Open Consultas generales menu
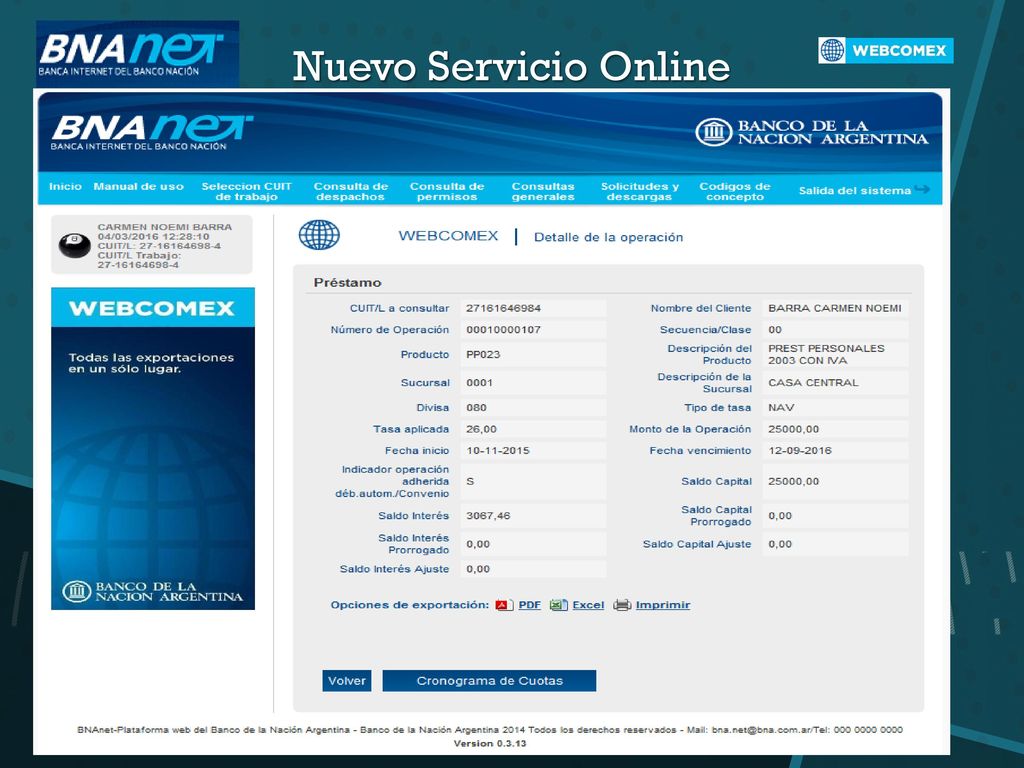Screen dimensions: 1024x768 click(x=543, y=191)
